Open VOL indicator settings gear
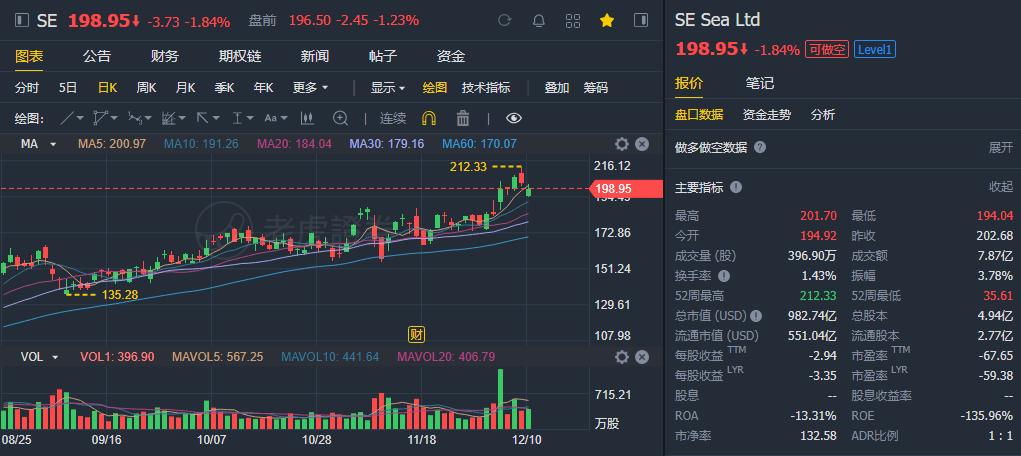Screen dimensions: 1021x456 pos(622,357)
